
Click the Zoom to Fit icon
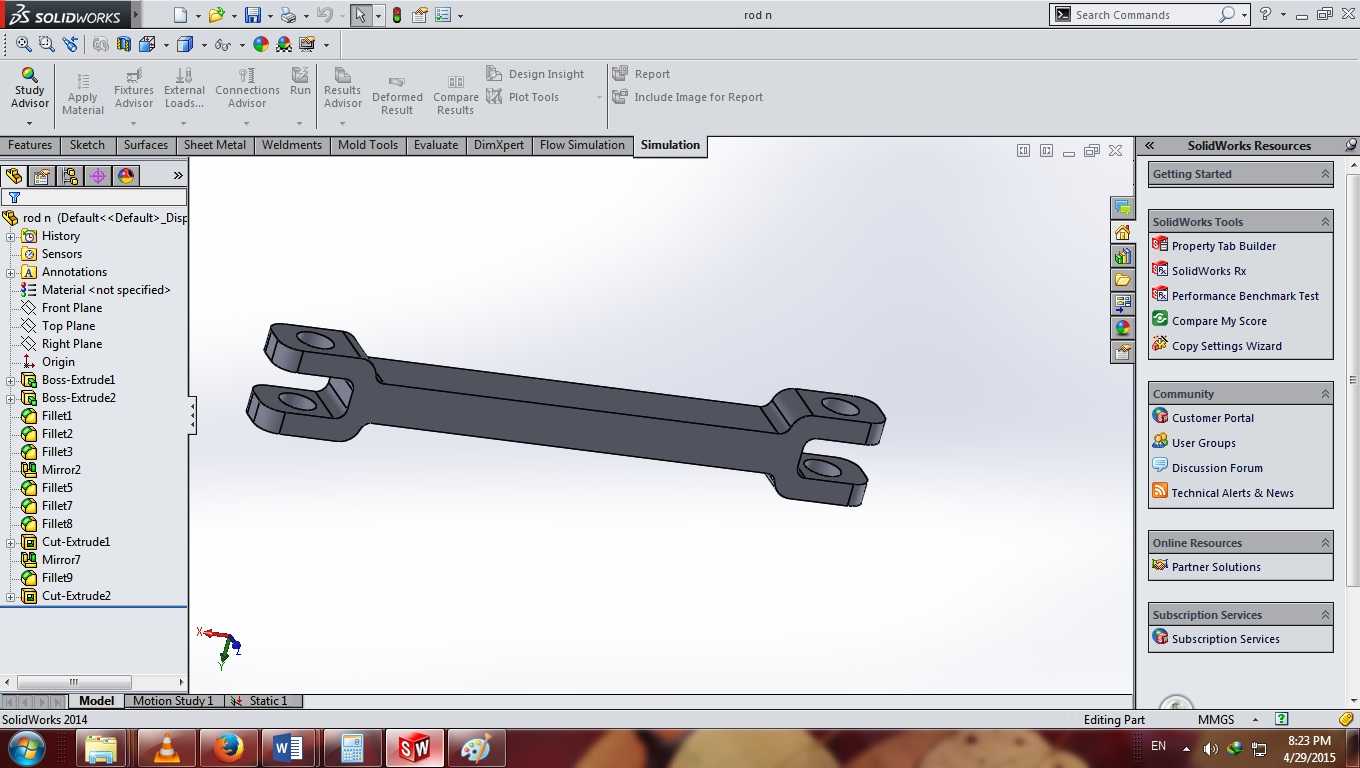(24, 44)
